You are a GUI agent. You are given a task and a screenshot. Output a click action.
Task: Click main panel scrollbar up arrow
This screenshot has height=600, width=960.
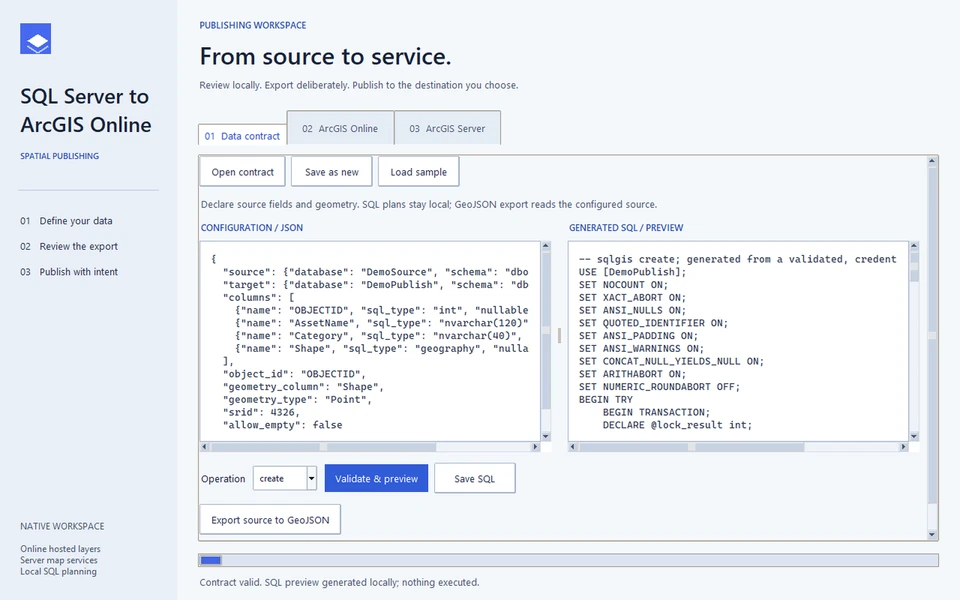pyautogui.click(x=932, y=162)
